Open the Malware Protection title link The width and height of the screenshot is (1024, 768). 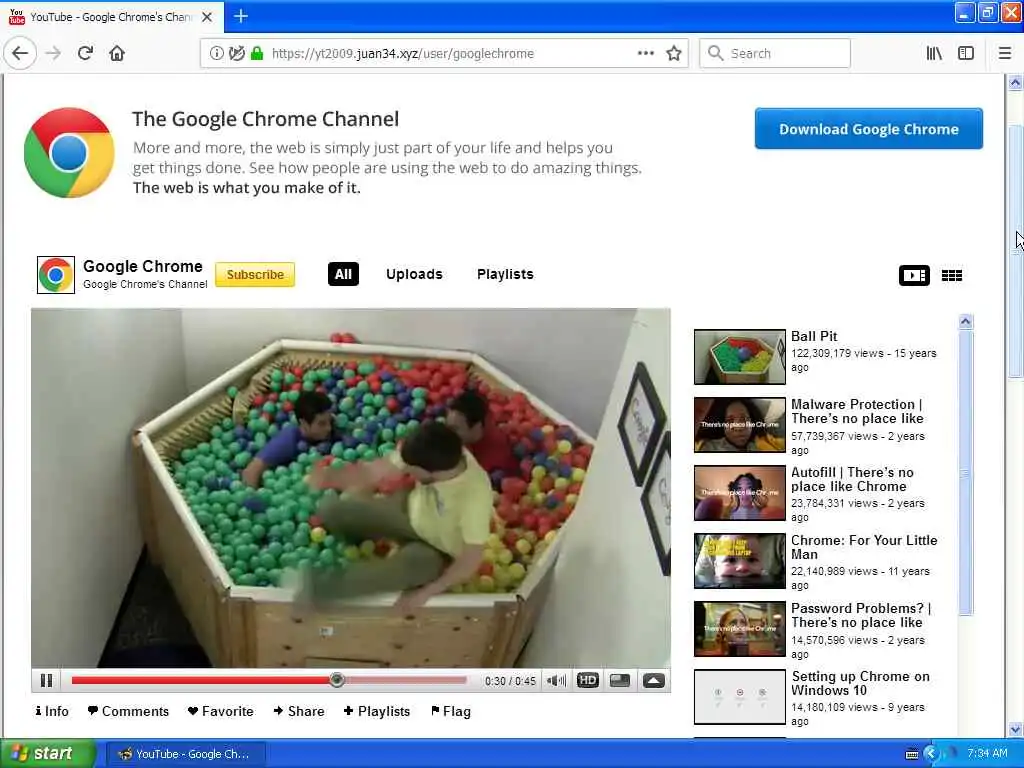coord(857,411)
